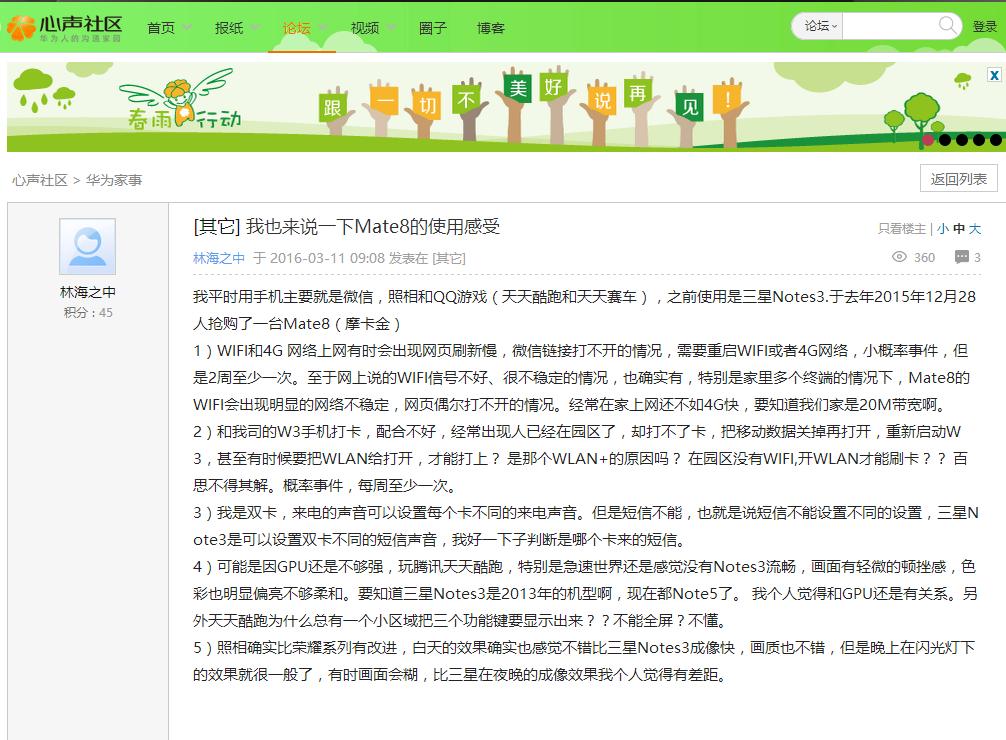Switch font size to 小

click(945, 228)
